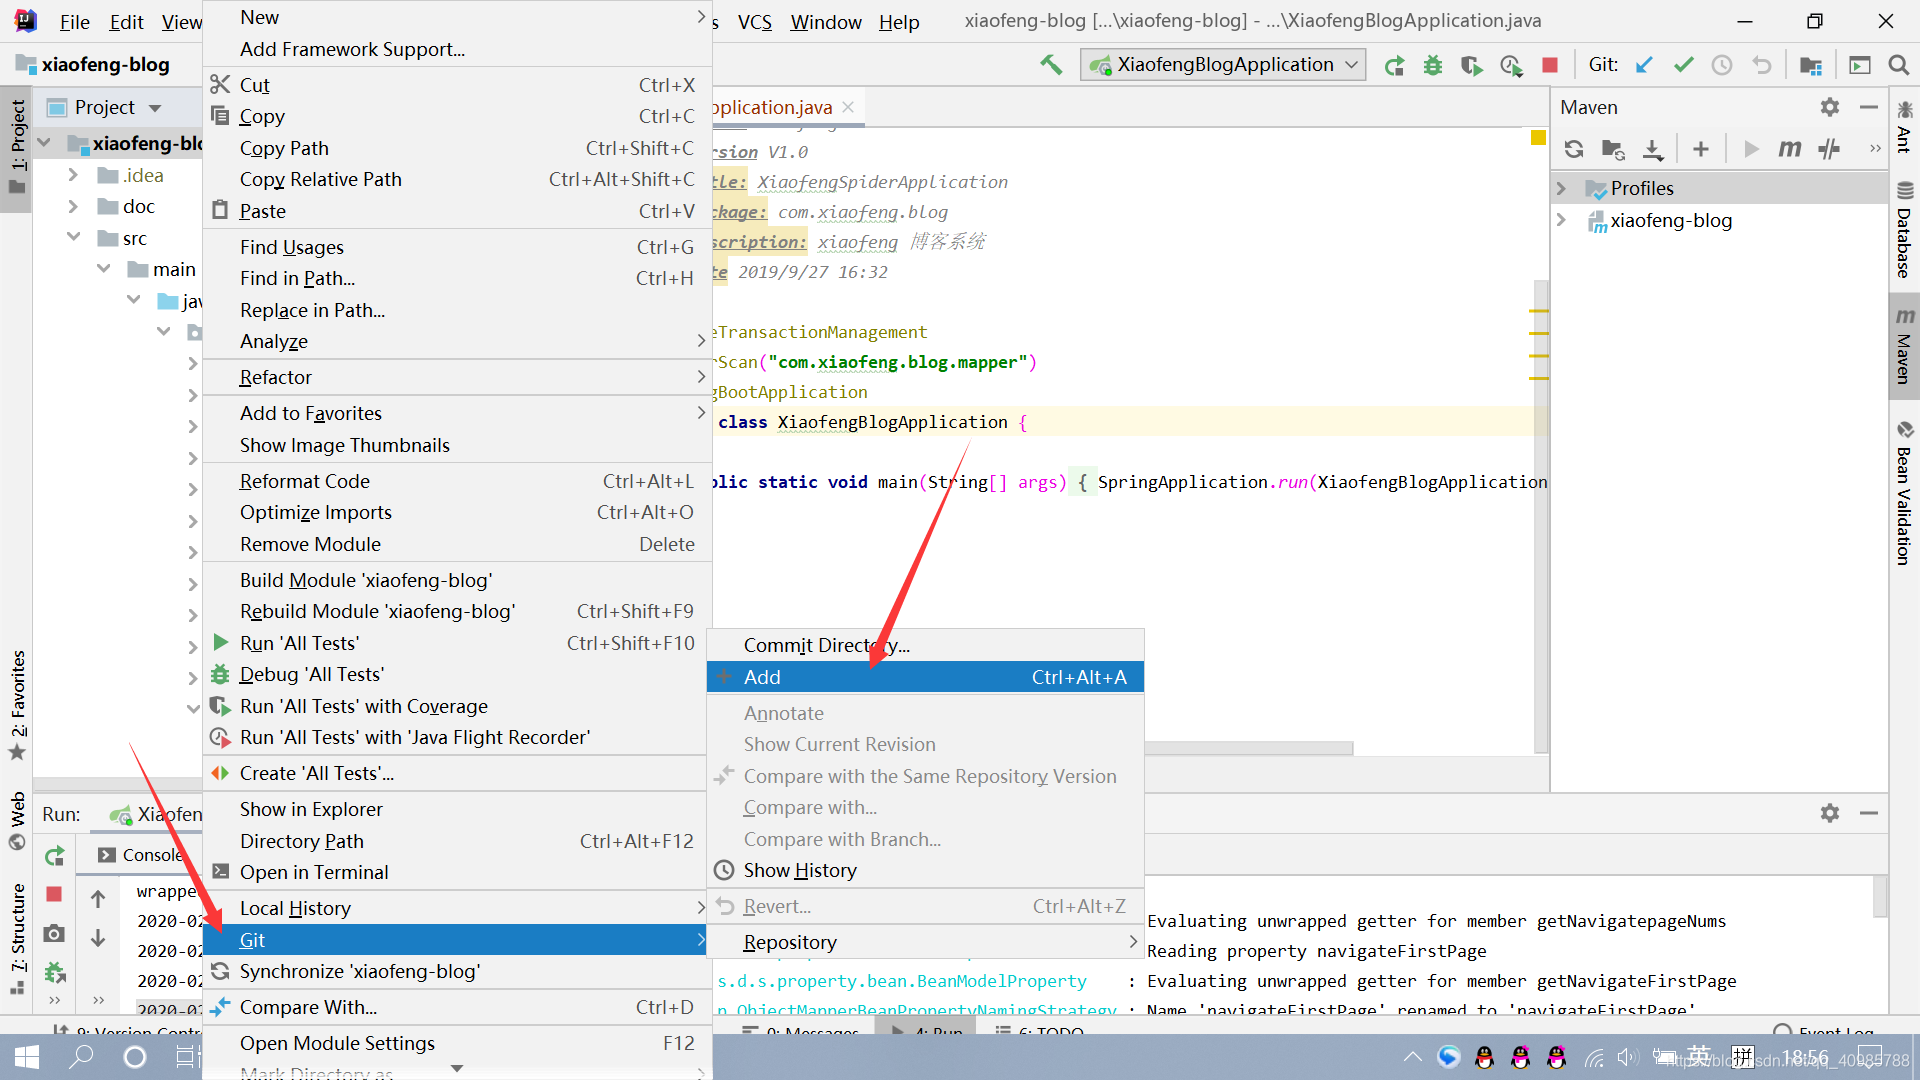Open the run configuration dropdown XiaofengBlogApplication
1920x1080 pixels.
(1223, 65)
